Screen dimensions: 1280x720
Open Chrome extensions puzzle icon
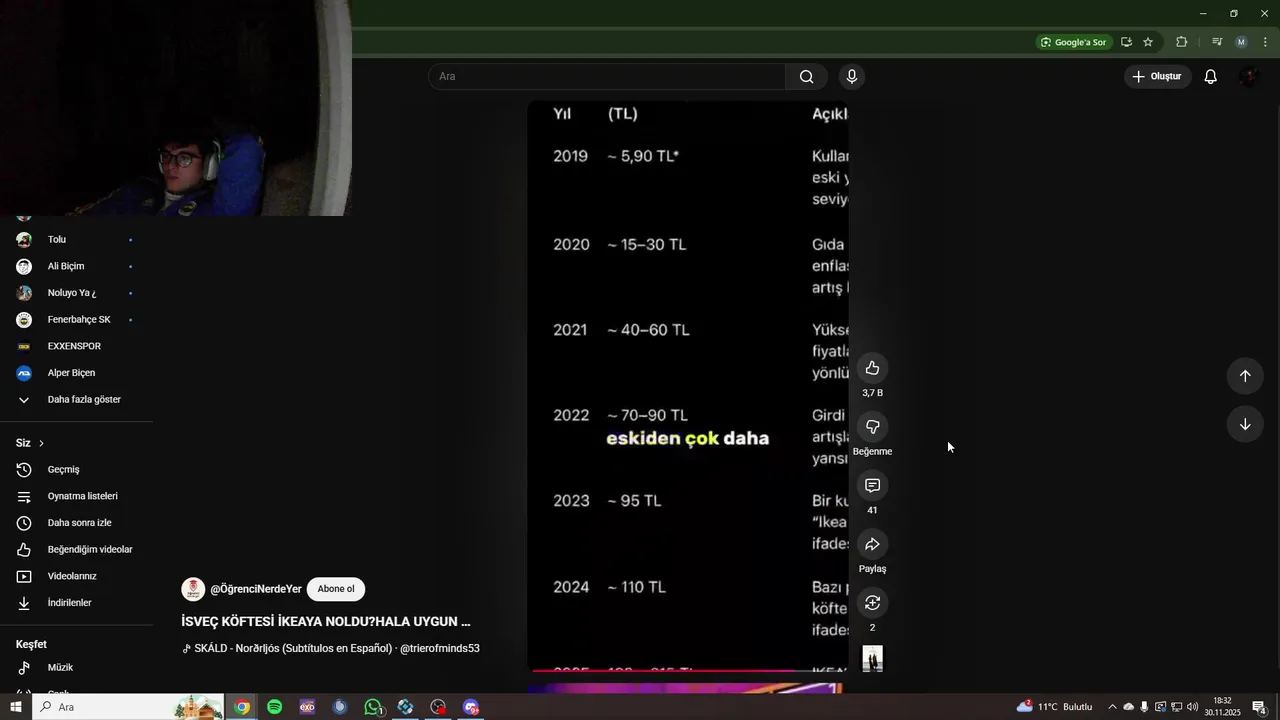1182,42
